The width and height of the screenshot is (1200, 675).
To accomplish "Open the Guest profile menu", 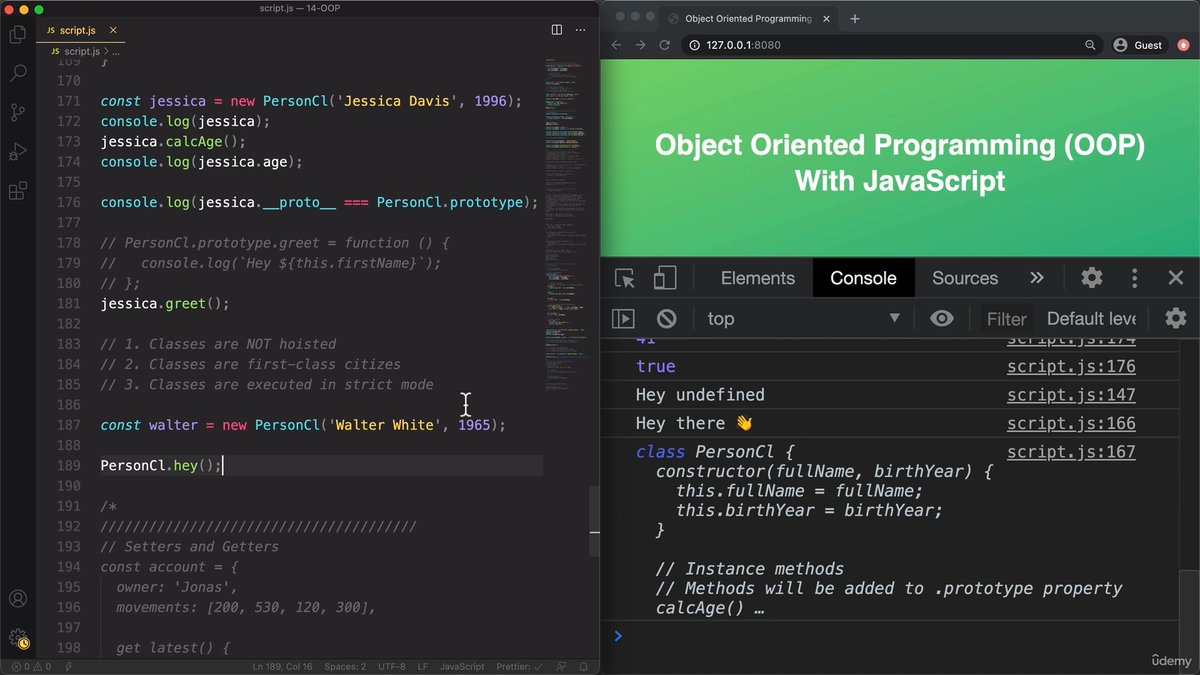I will (1139, 45).
